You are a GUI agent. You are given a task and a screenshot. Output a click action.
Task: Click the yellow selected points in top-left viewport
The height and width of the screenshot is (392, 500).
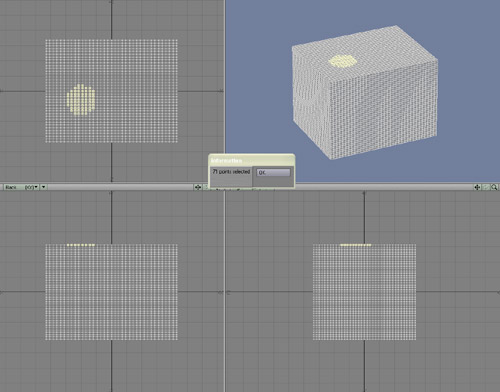pyautogui.click(x=81, y=99)
